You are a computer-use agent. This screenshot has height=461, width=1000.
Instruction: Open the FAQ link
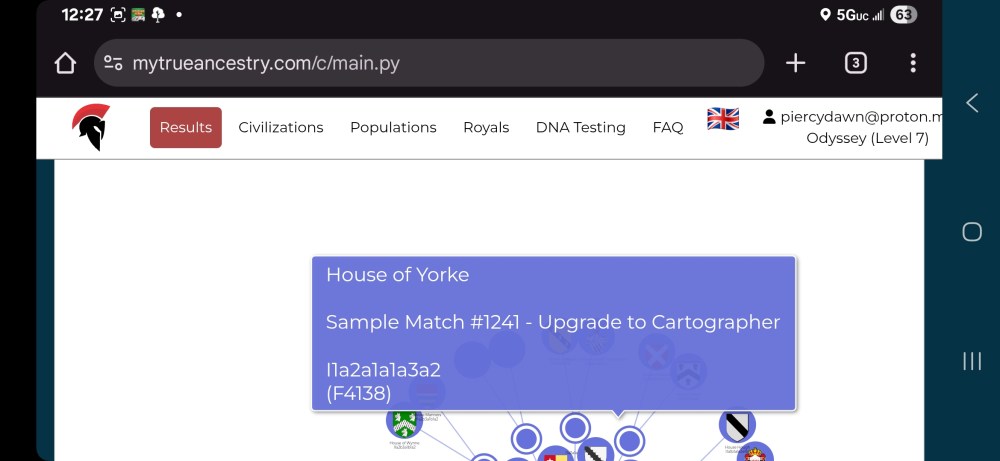coord(668,127)
